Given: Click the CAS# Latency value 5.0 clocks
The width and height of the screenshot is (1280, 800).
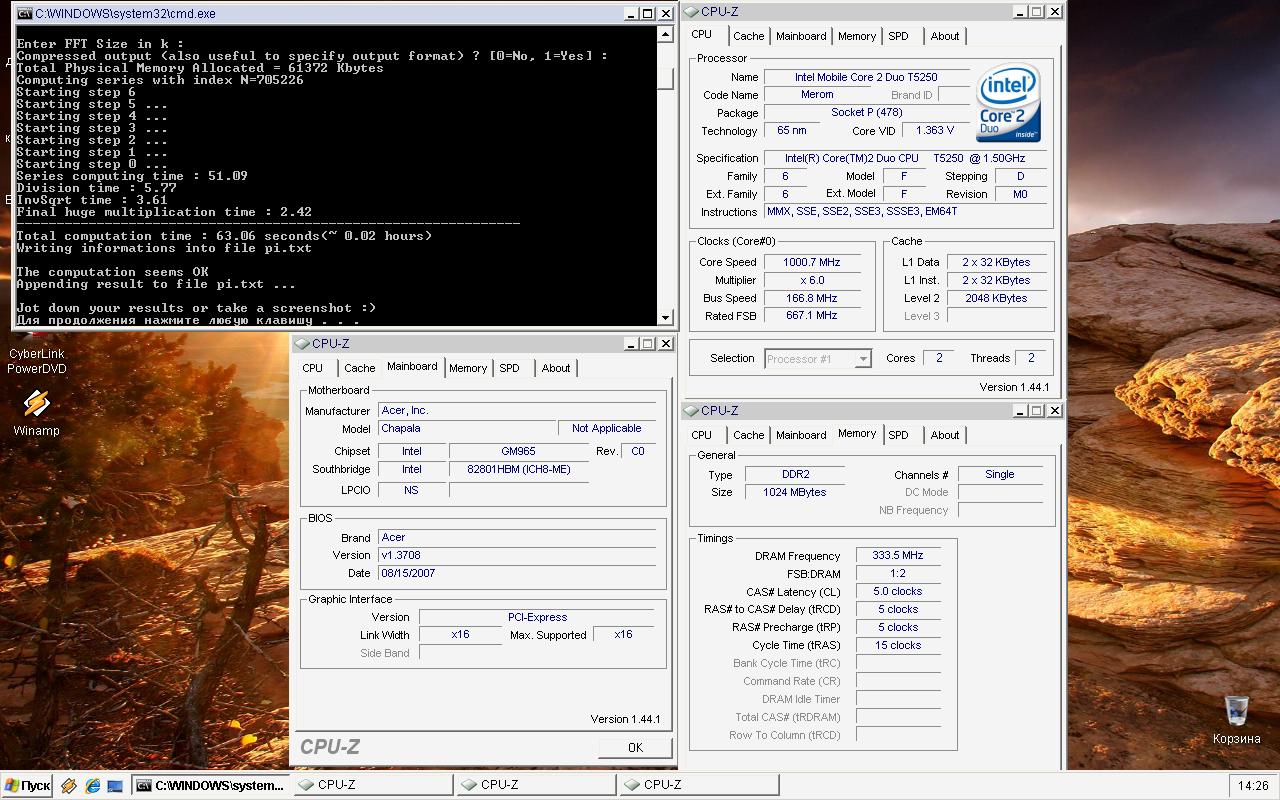Looking at the screenshot, I should (898, 591).
